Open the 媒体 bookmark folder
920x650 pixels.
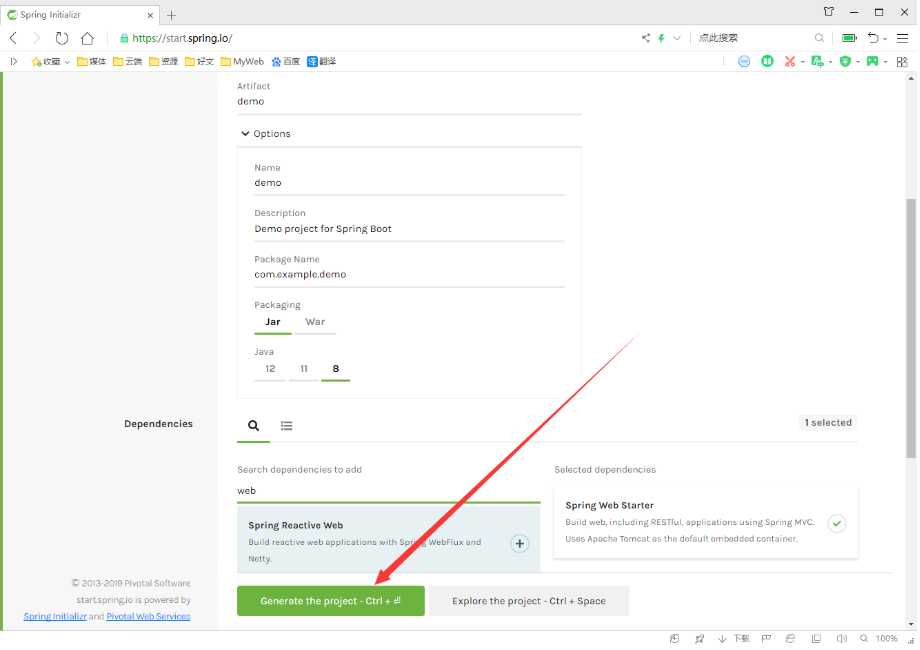92,61
